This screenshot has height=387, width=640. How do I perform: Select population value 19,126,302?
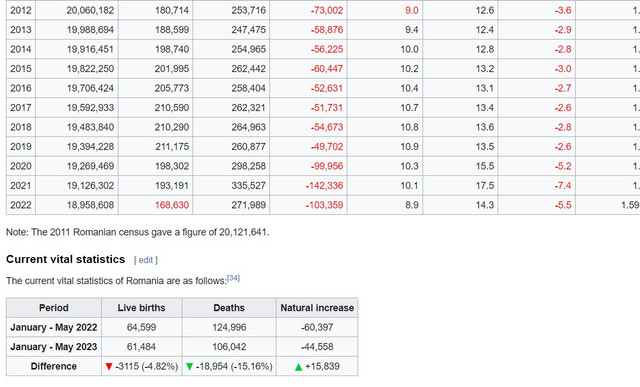(90, 186)
